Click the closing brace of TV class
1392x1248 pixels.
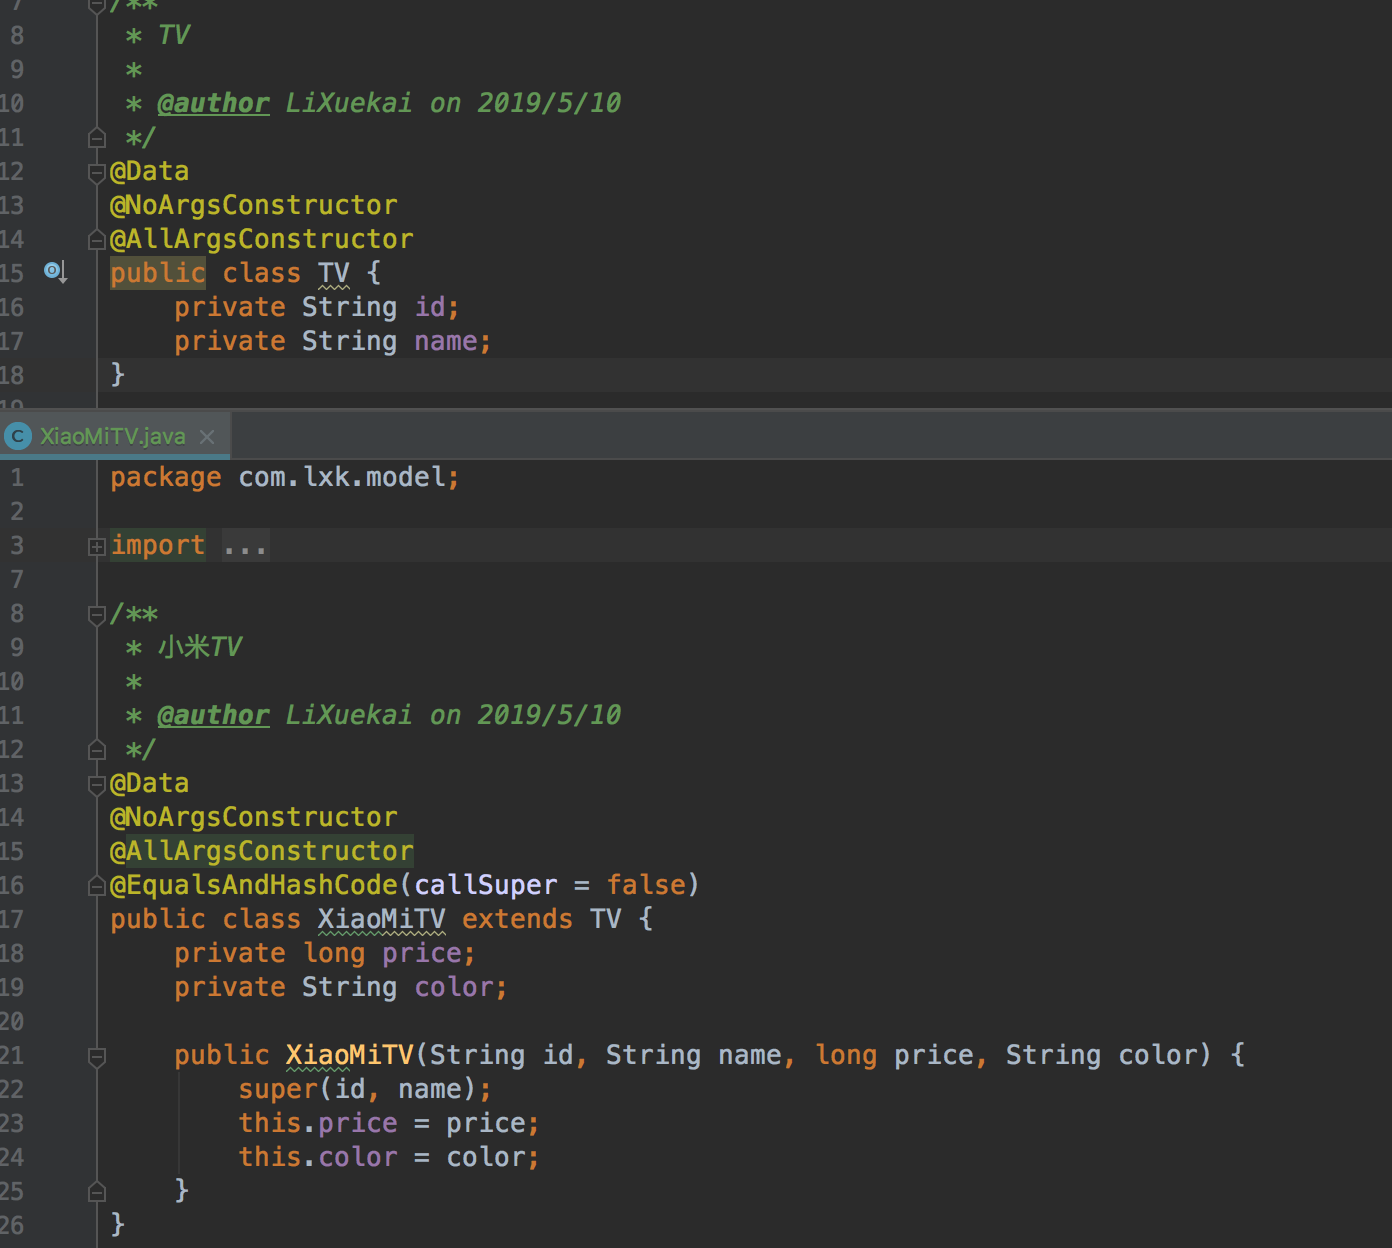tap(118, 374)
